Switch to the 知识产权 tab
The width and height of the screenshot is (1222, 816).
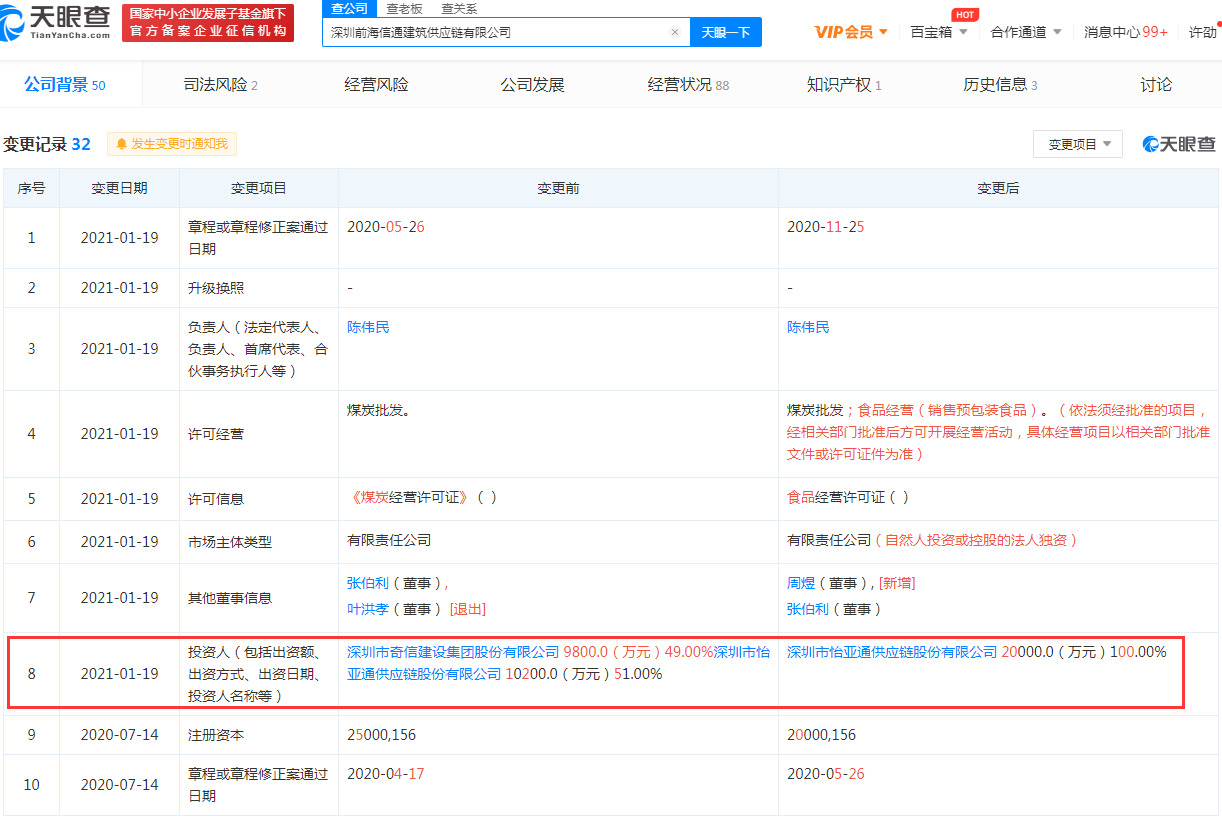(844, 85)
